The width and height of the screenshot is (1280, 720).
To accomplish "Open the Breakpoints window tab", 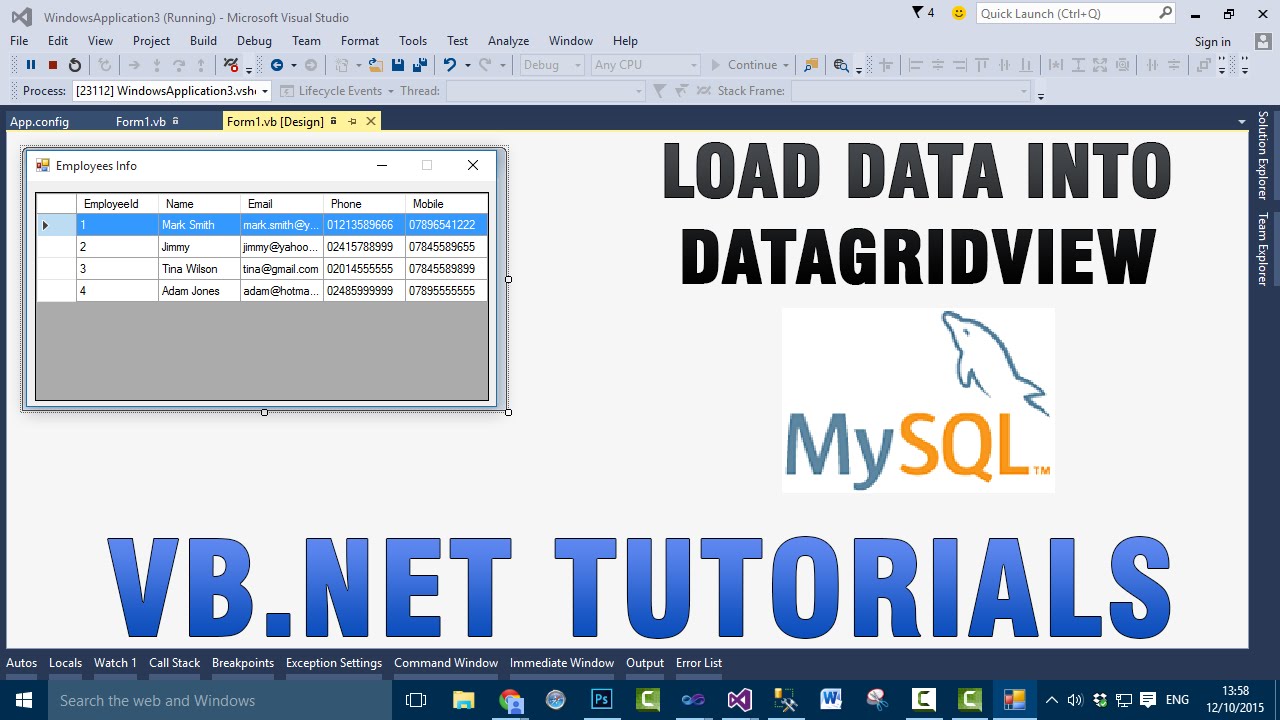I will click(x=243, y=663).
